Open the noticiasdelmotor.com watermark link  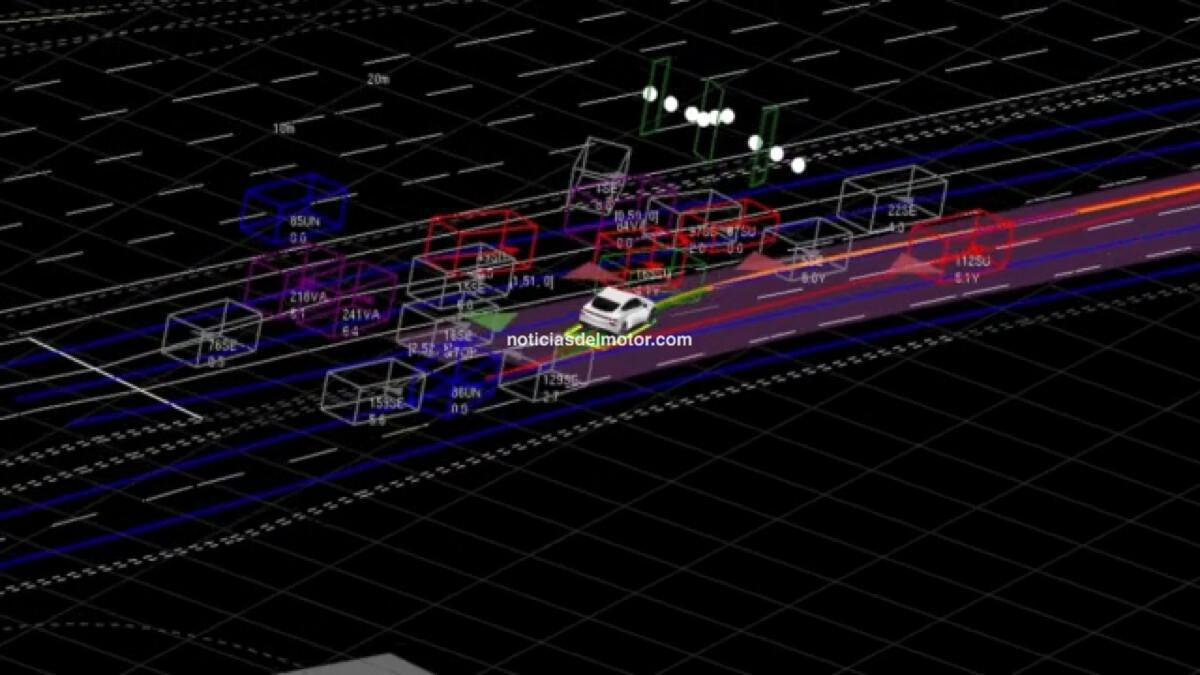coord(595,339)
